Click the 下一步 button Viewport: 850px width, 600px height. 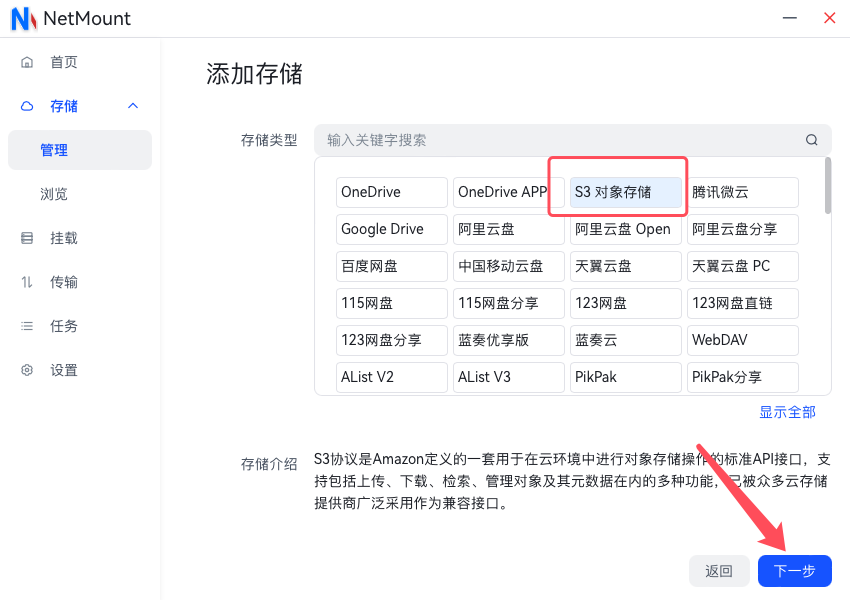[x=794, y=571]
